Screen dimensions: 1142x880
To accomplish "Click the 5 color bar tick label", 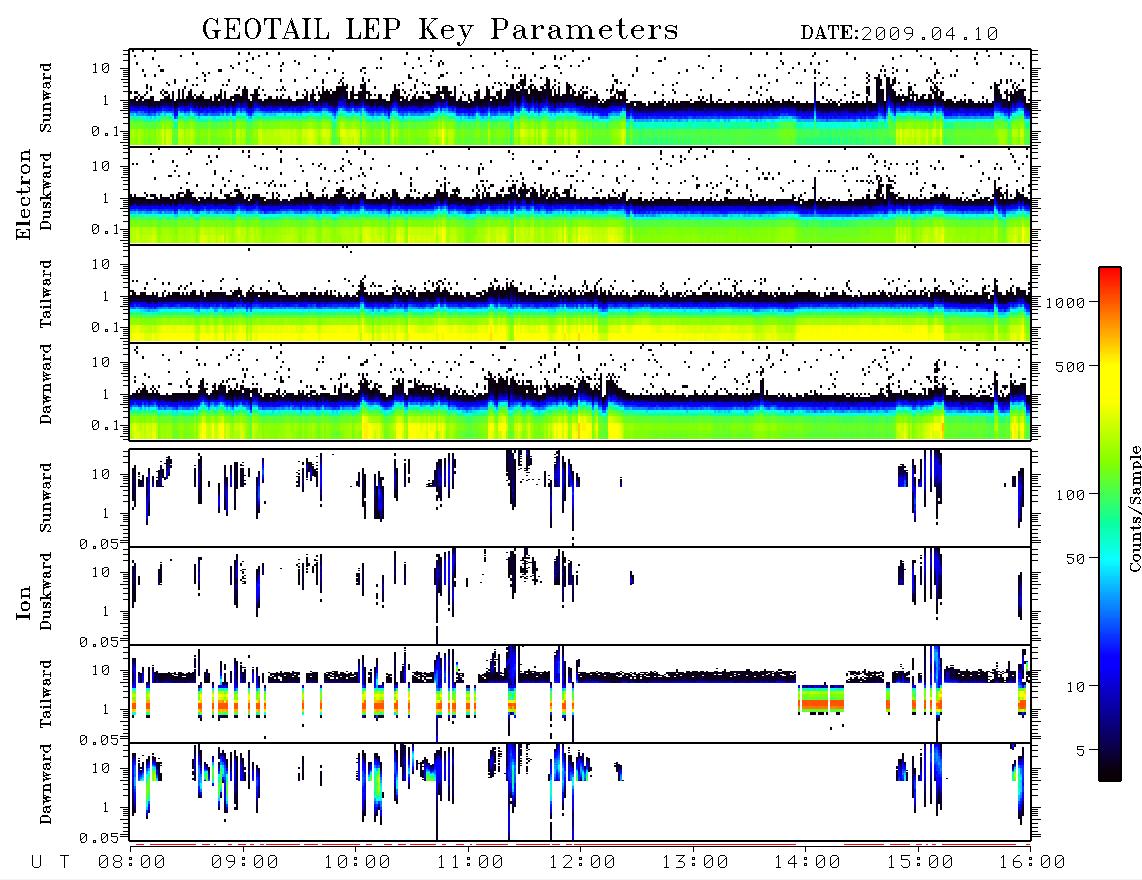I will click(x=1082, y=751).
